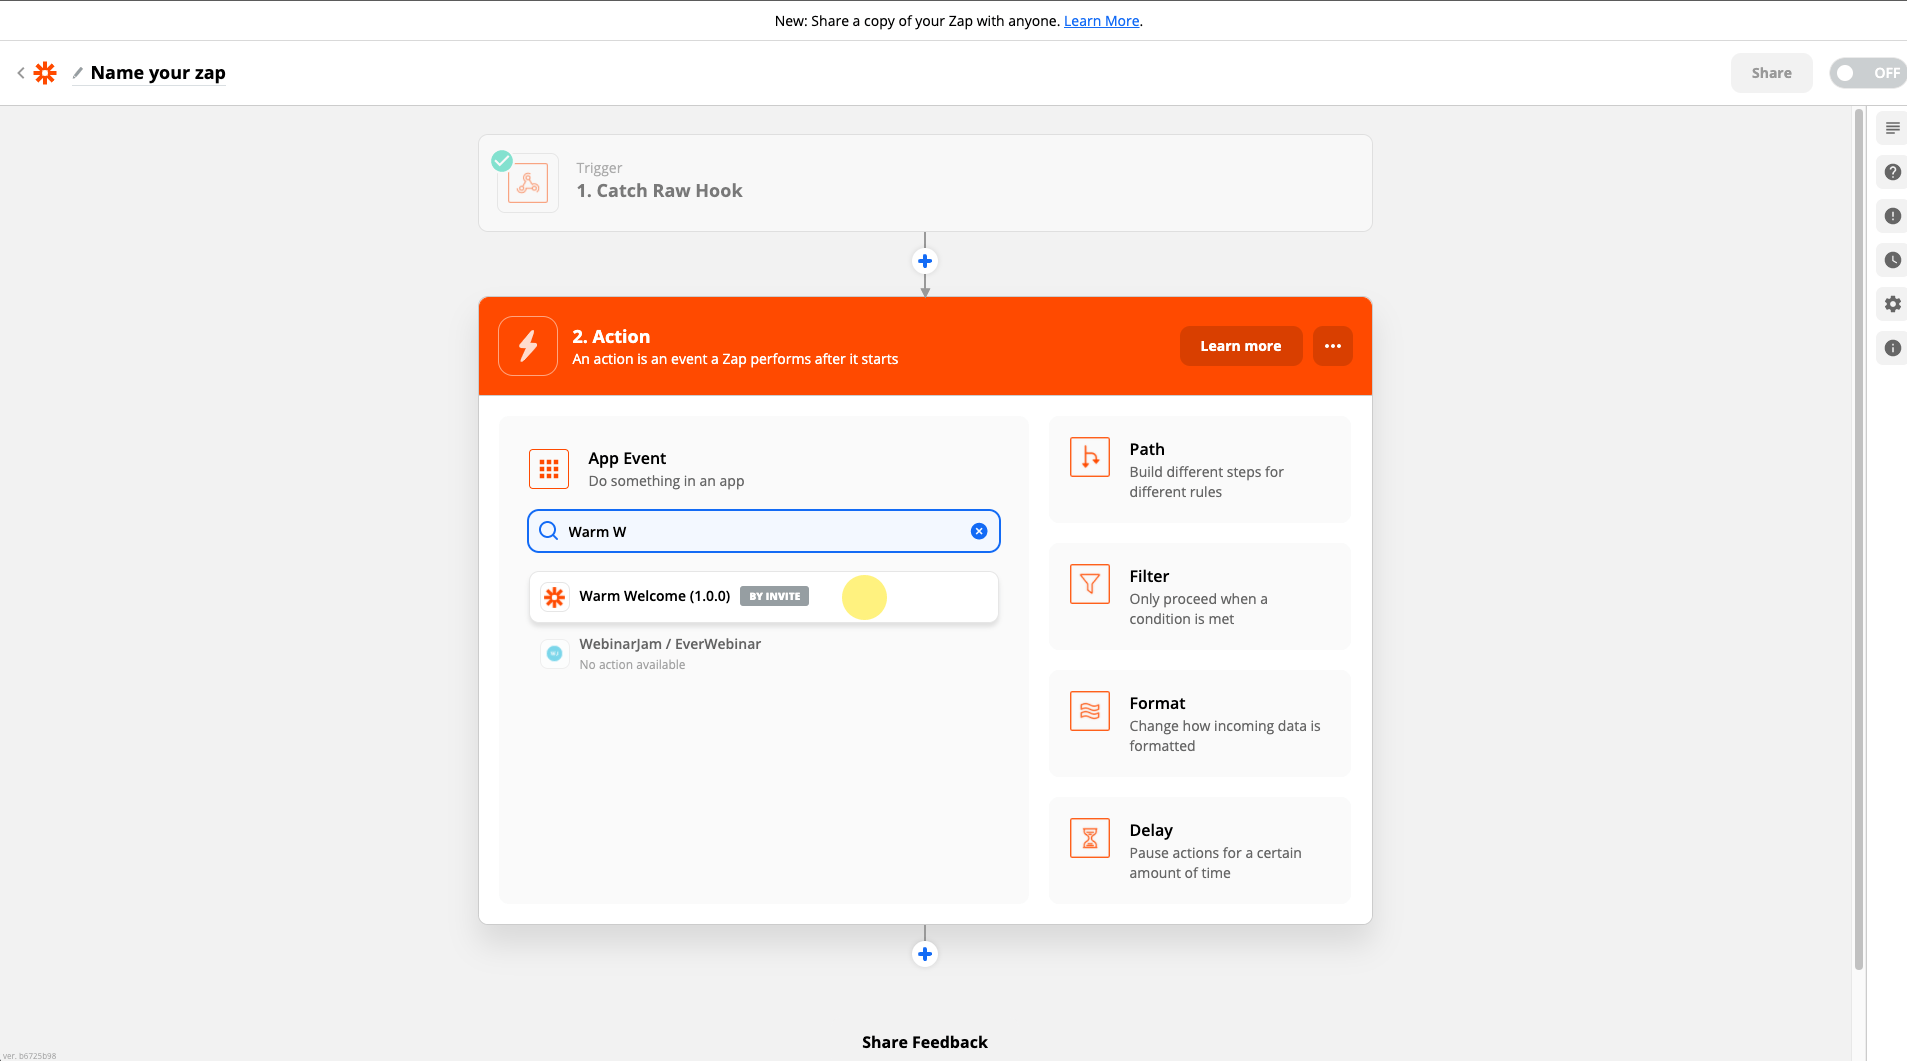Click the pencil edit icon beside zap name
This screenshot has height=1061, width=1907.
(x=77, y=73)
